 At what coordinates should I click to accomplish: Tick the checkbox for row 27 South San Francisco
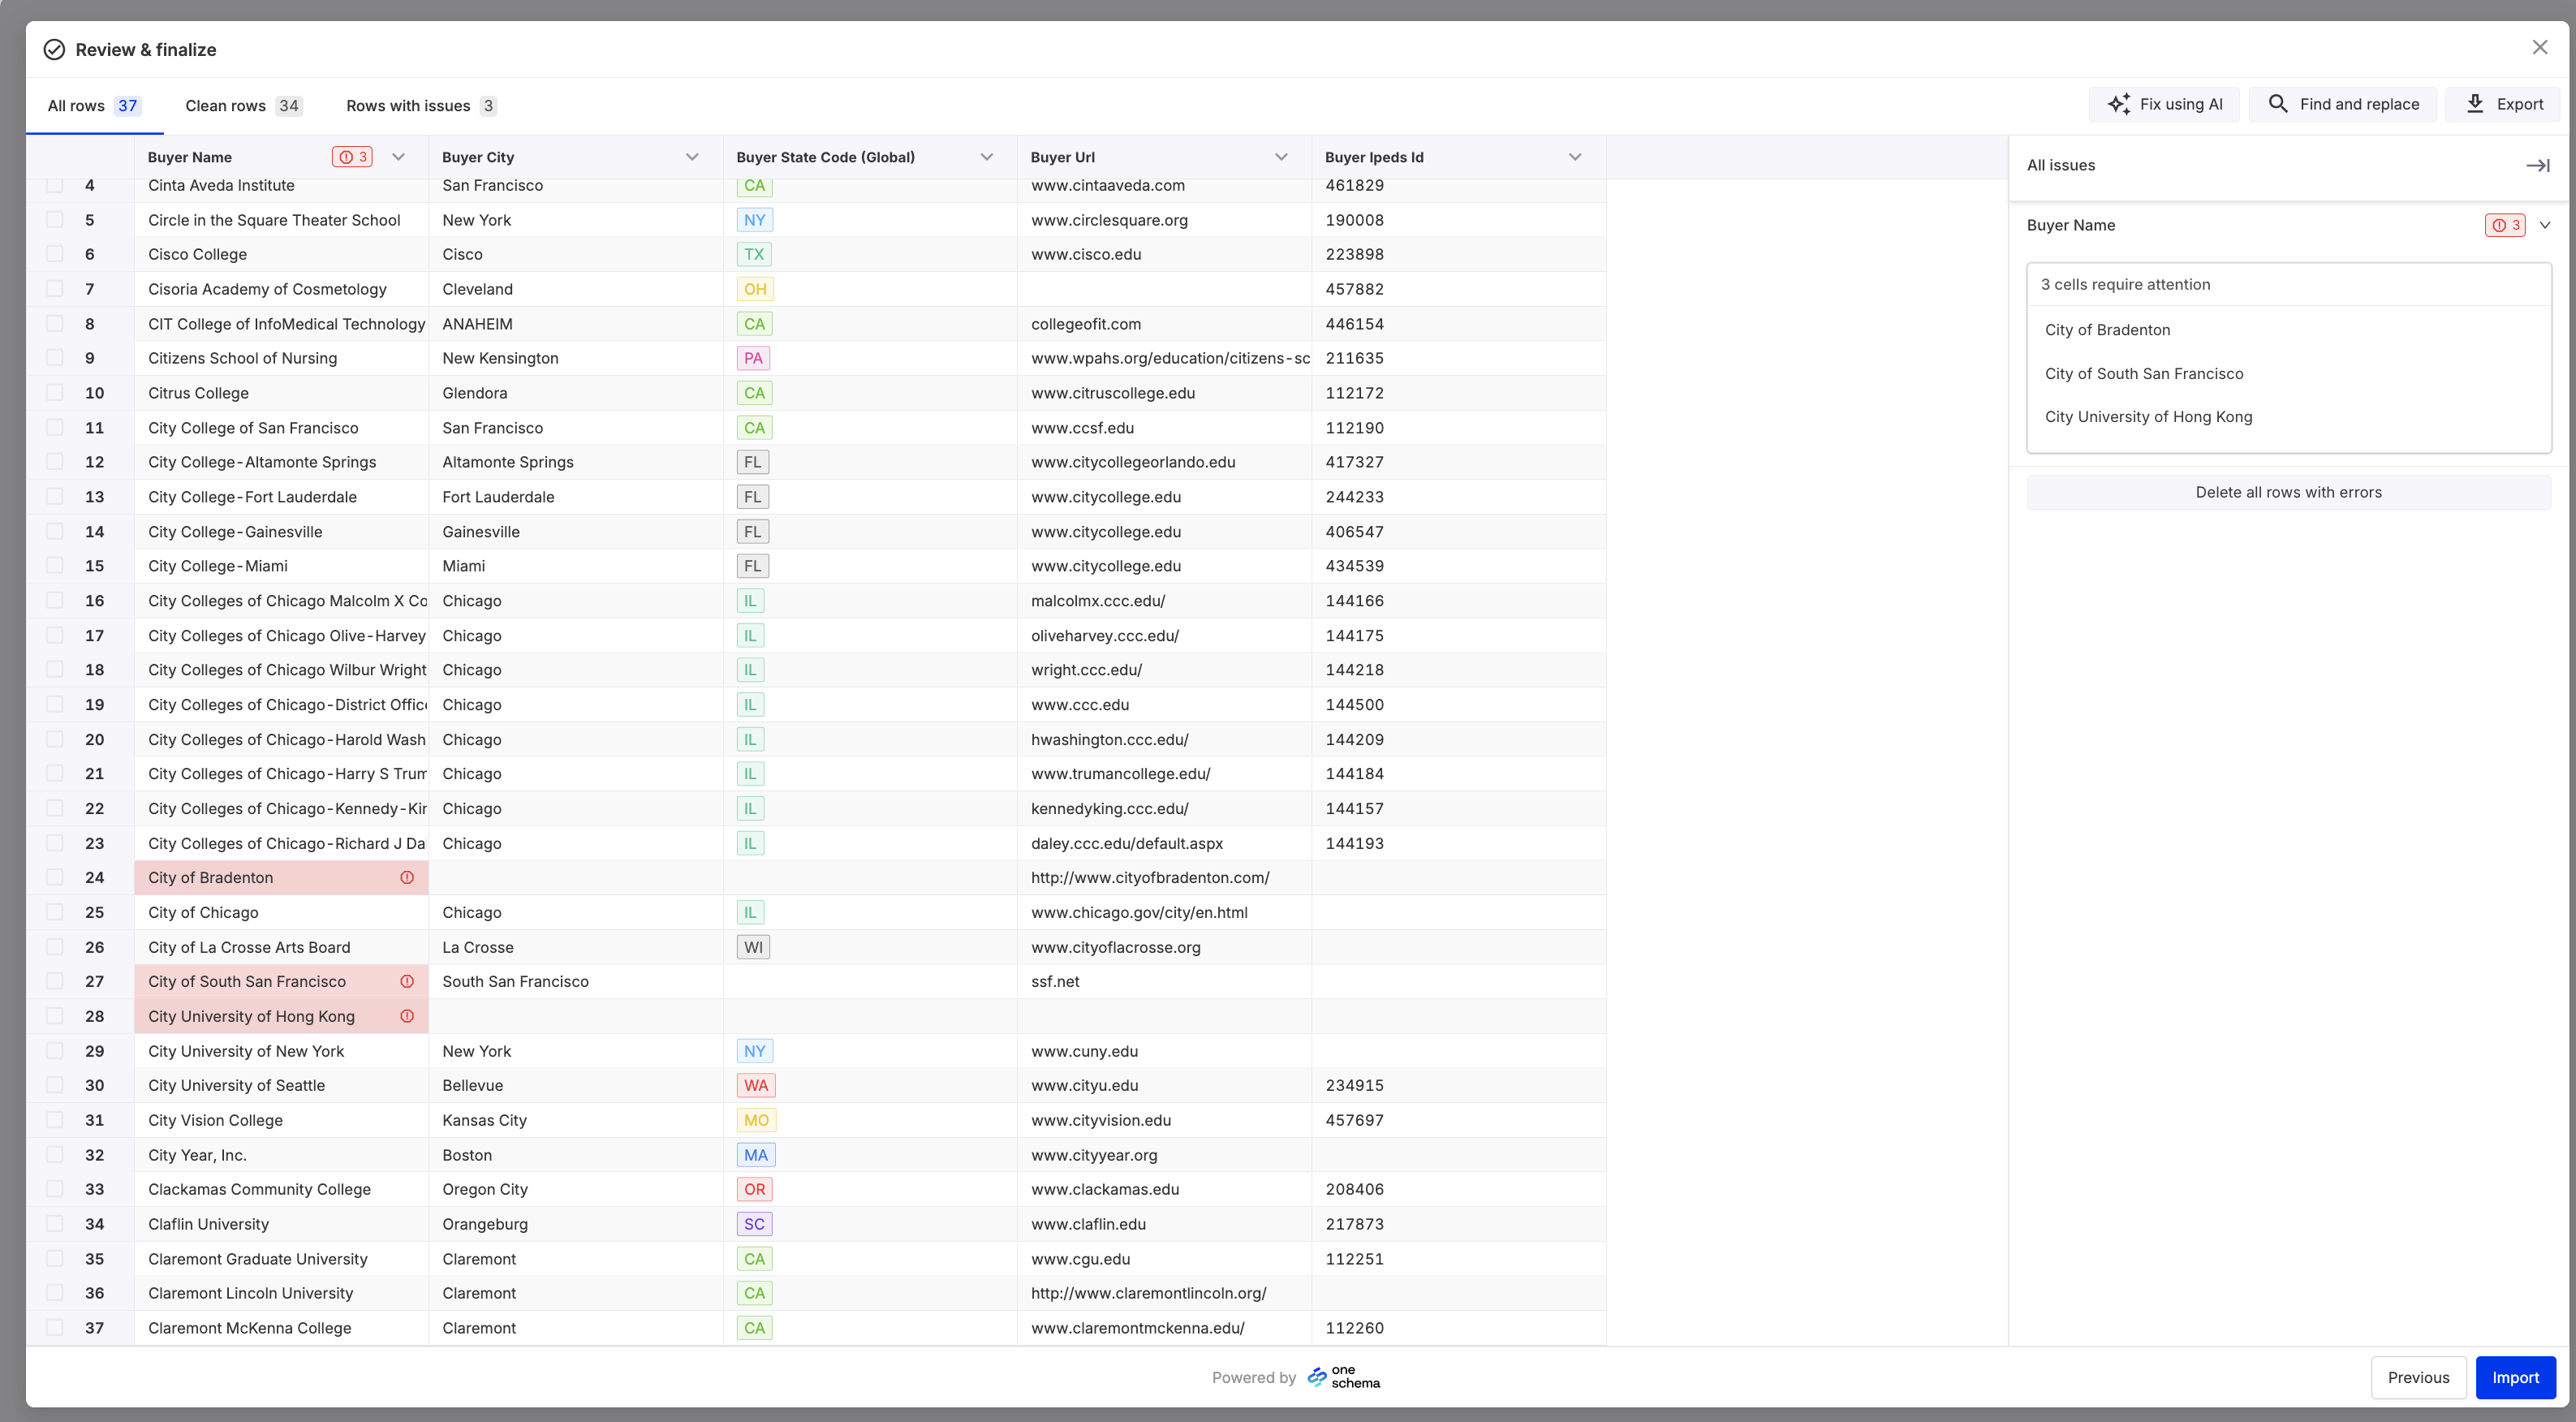55,982
